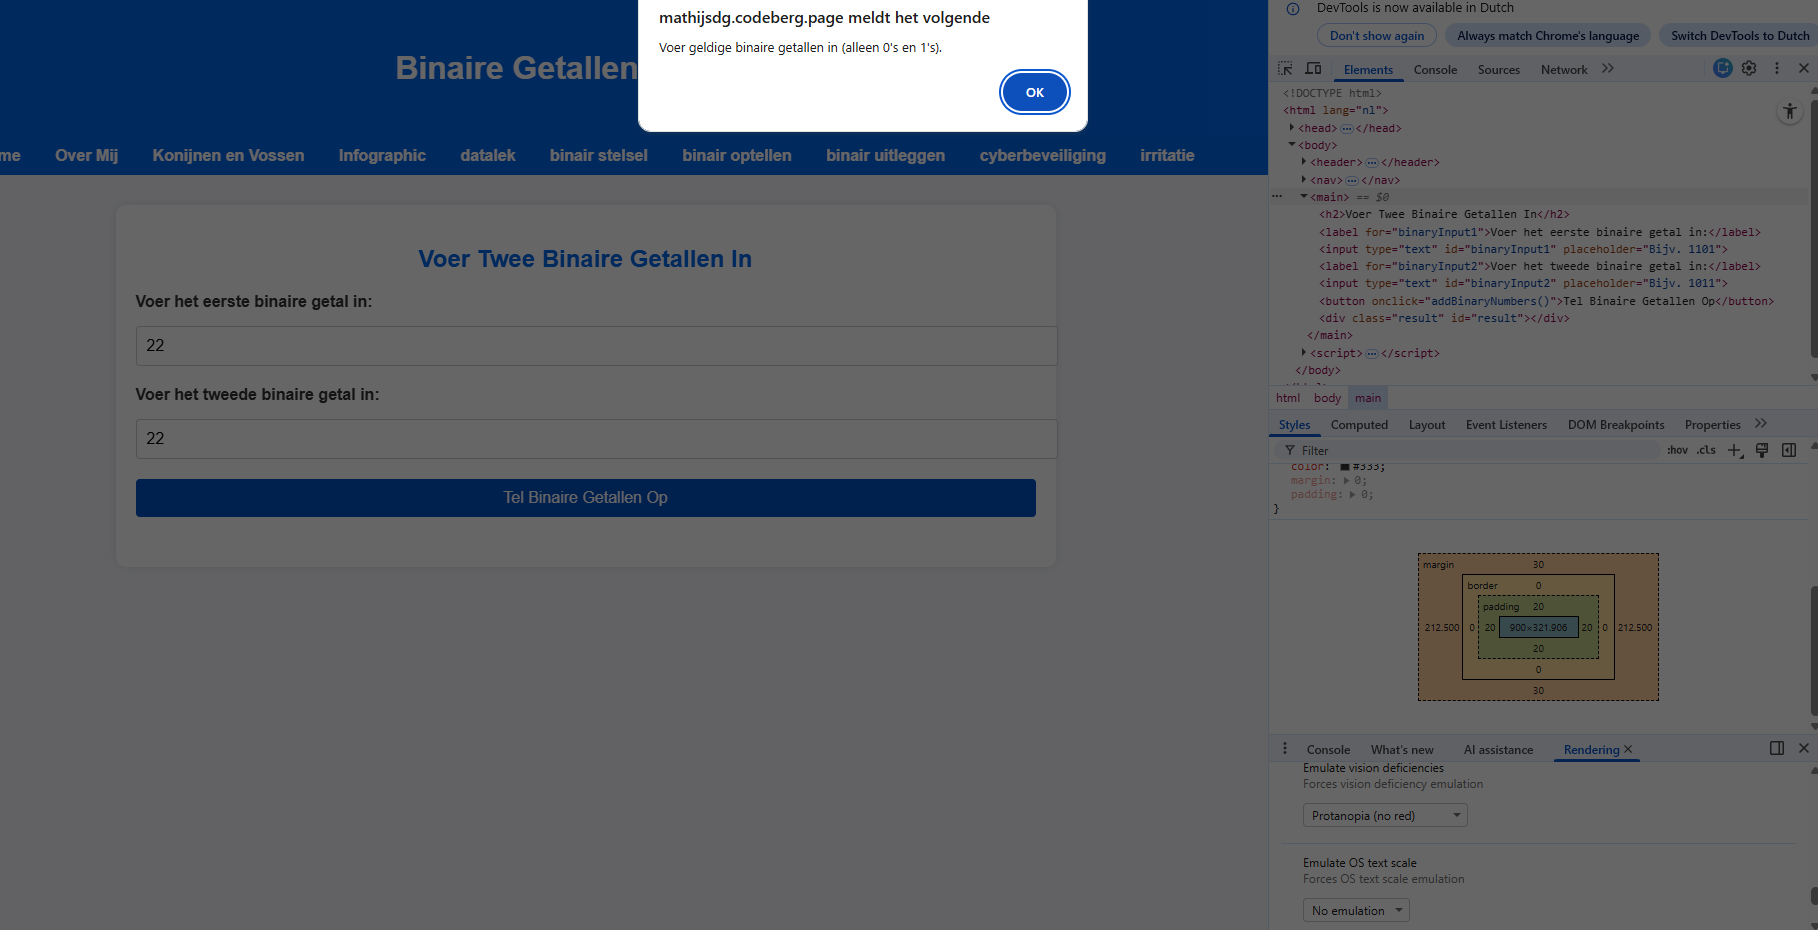Open the Protanopia vision deficiency dropdown

[x=1385, y=816]
